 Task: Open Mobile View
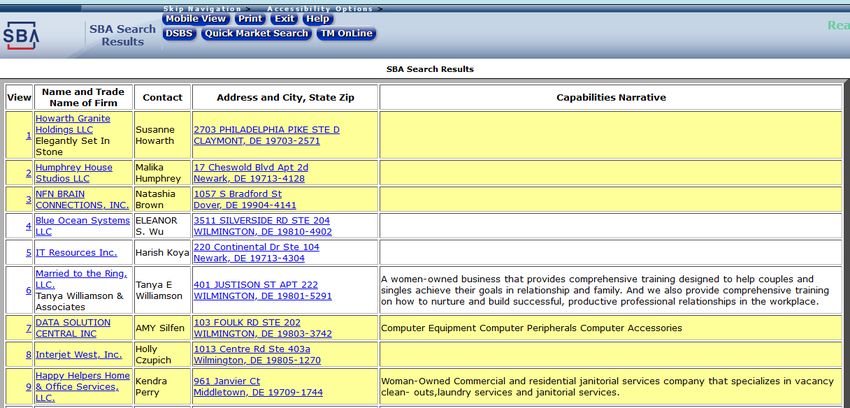196,19
